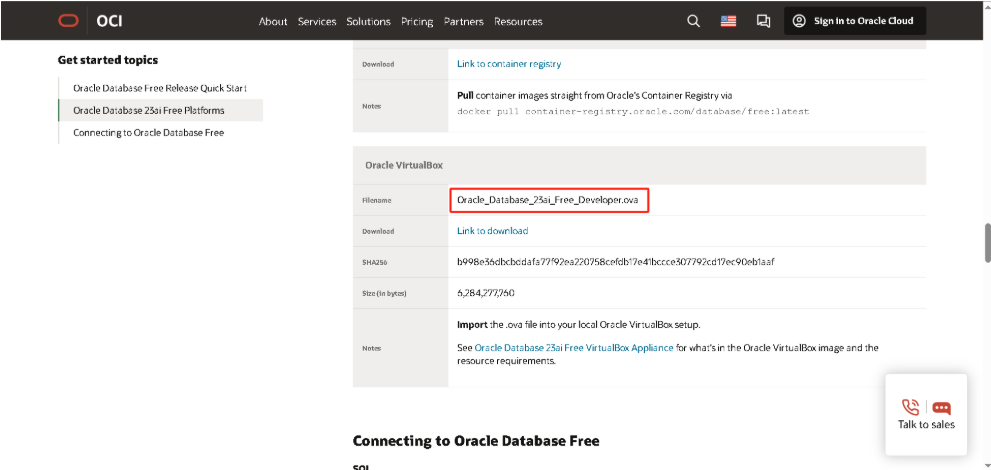This screenshot has height=470, width=991.
Task: Click the docker pull command text
Action: click(633, 111)
